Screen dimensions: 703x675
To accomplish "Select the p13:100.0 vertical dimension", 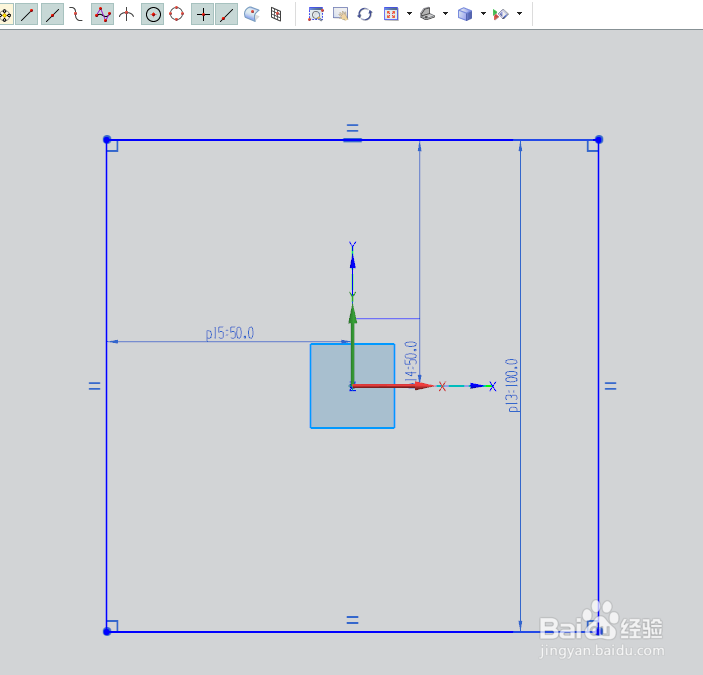I will (x=512, y=385).
